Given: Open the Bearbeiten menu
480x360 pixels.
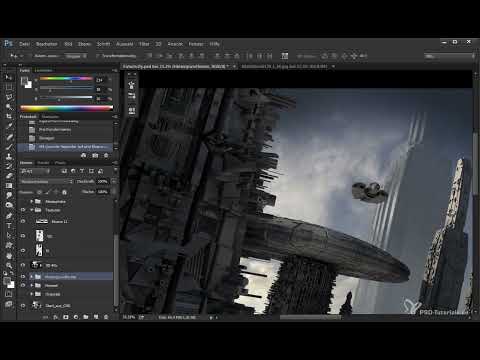Looking at the screenshot, I should [47, 44].
